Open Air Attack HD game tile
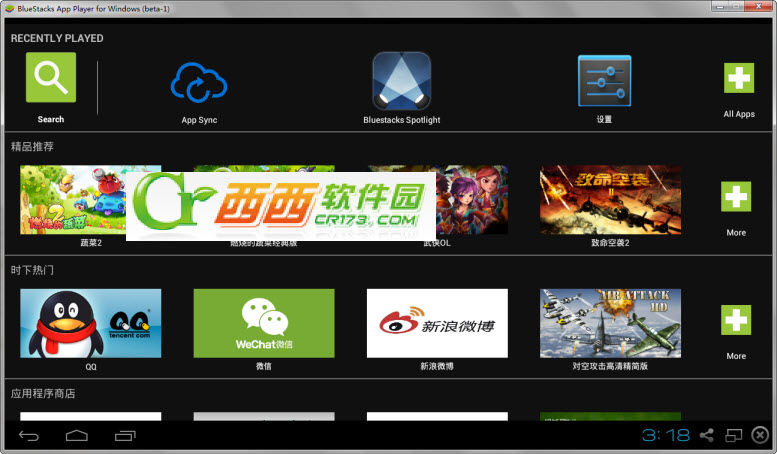This screenshot has height=454, width=777. pos(610,323)
